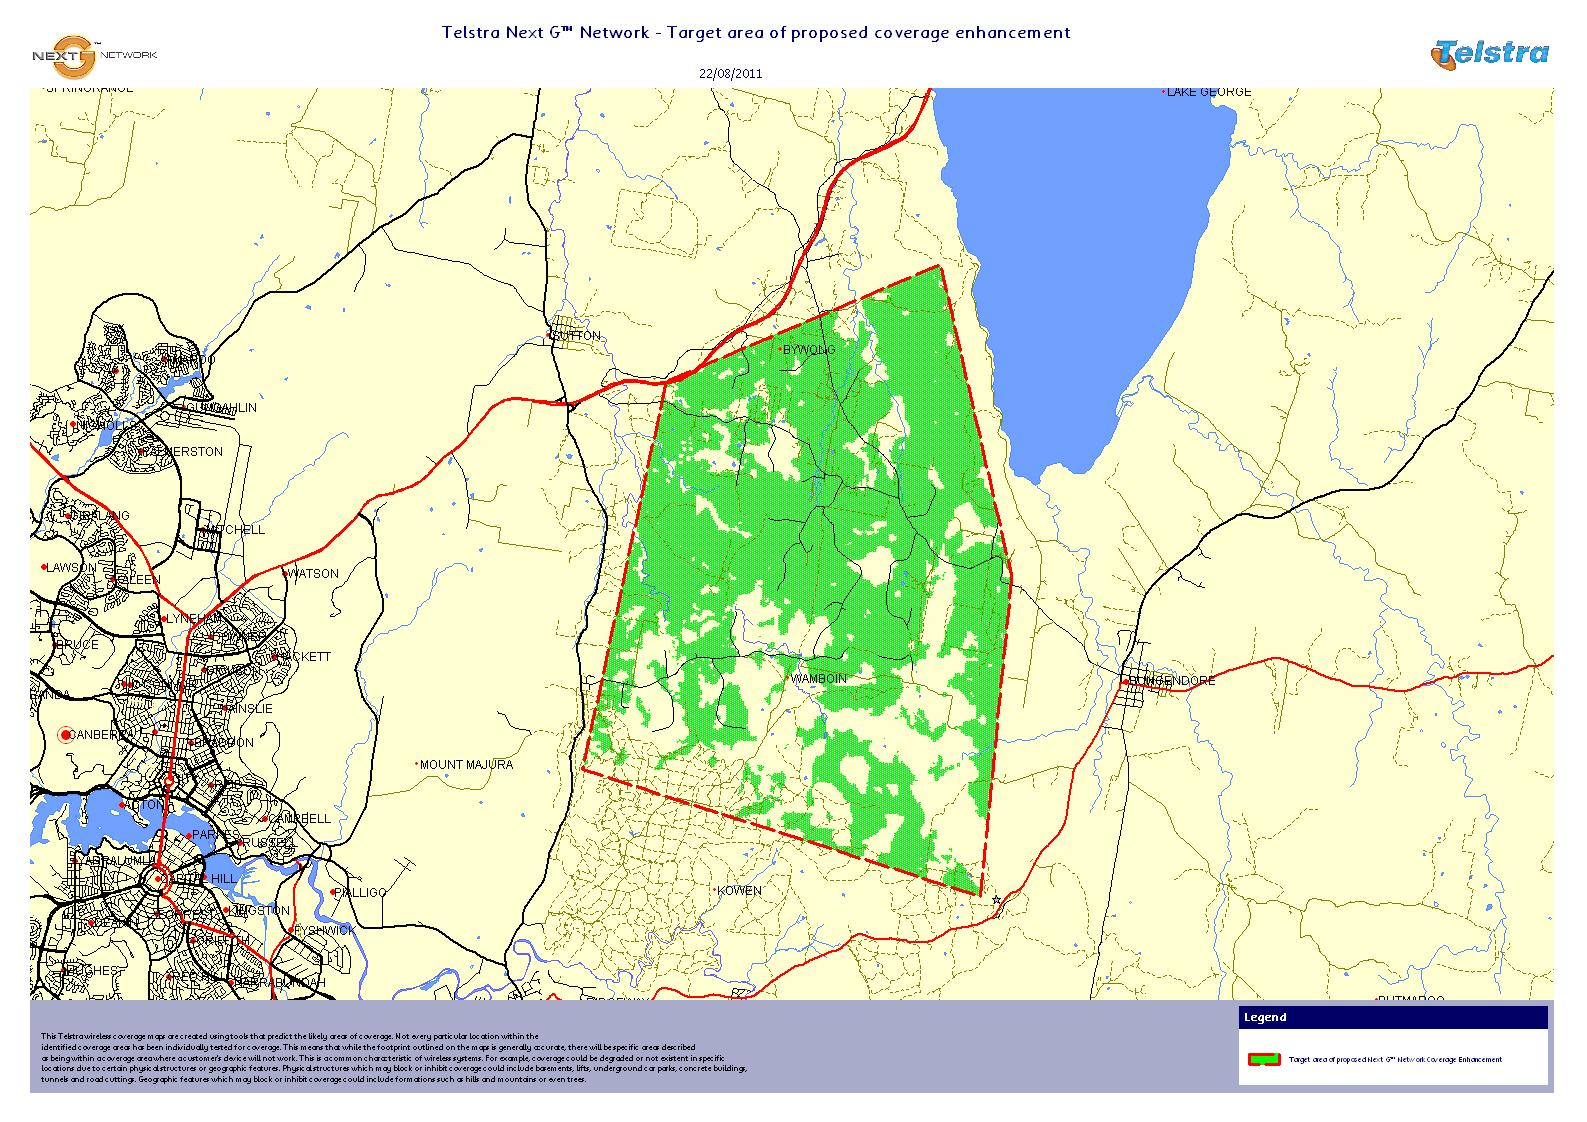Click the red dot beside Mount Majura
This screenshot has height=1122, width=1587.
pos(417,764)
